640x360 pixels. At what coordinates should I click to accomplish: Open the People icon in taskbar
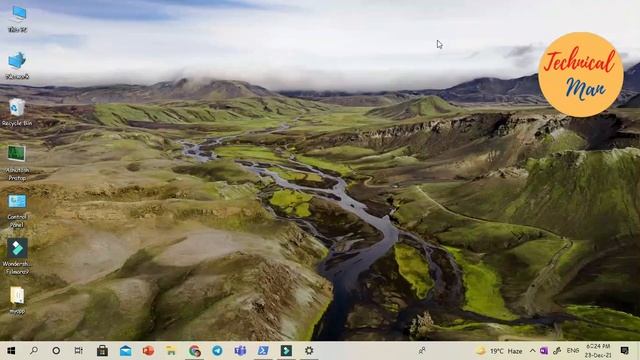pyautogui.click(x=422, y=351)
